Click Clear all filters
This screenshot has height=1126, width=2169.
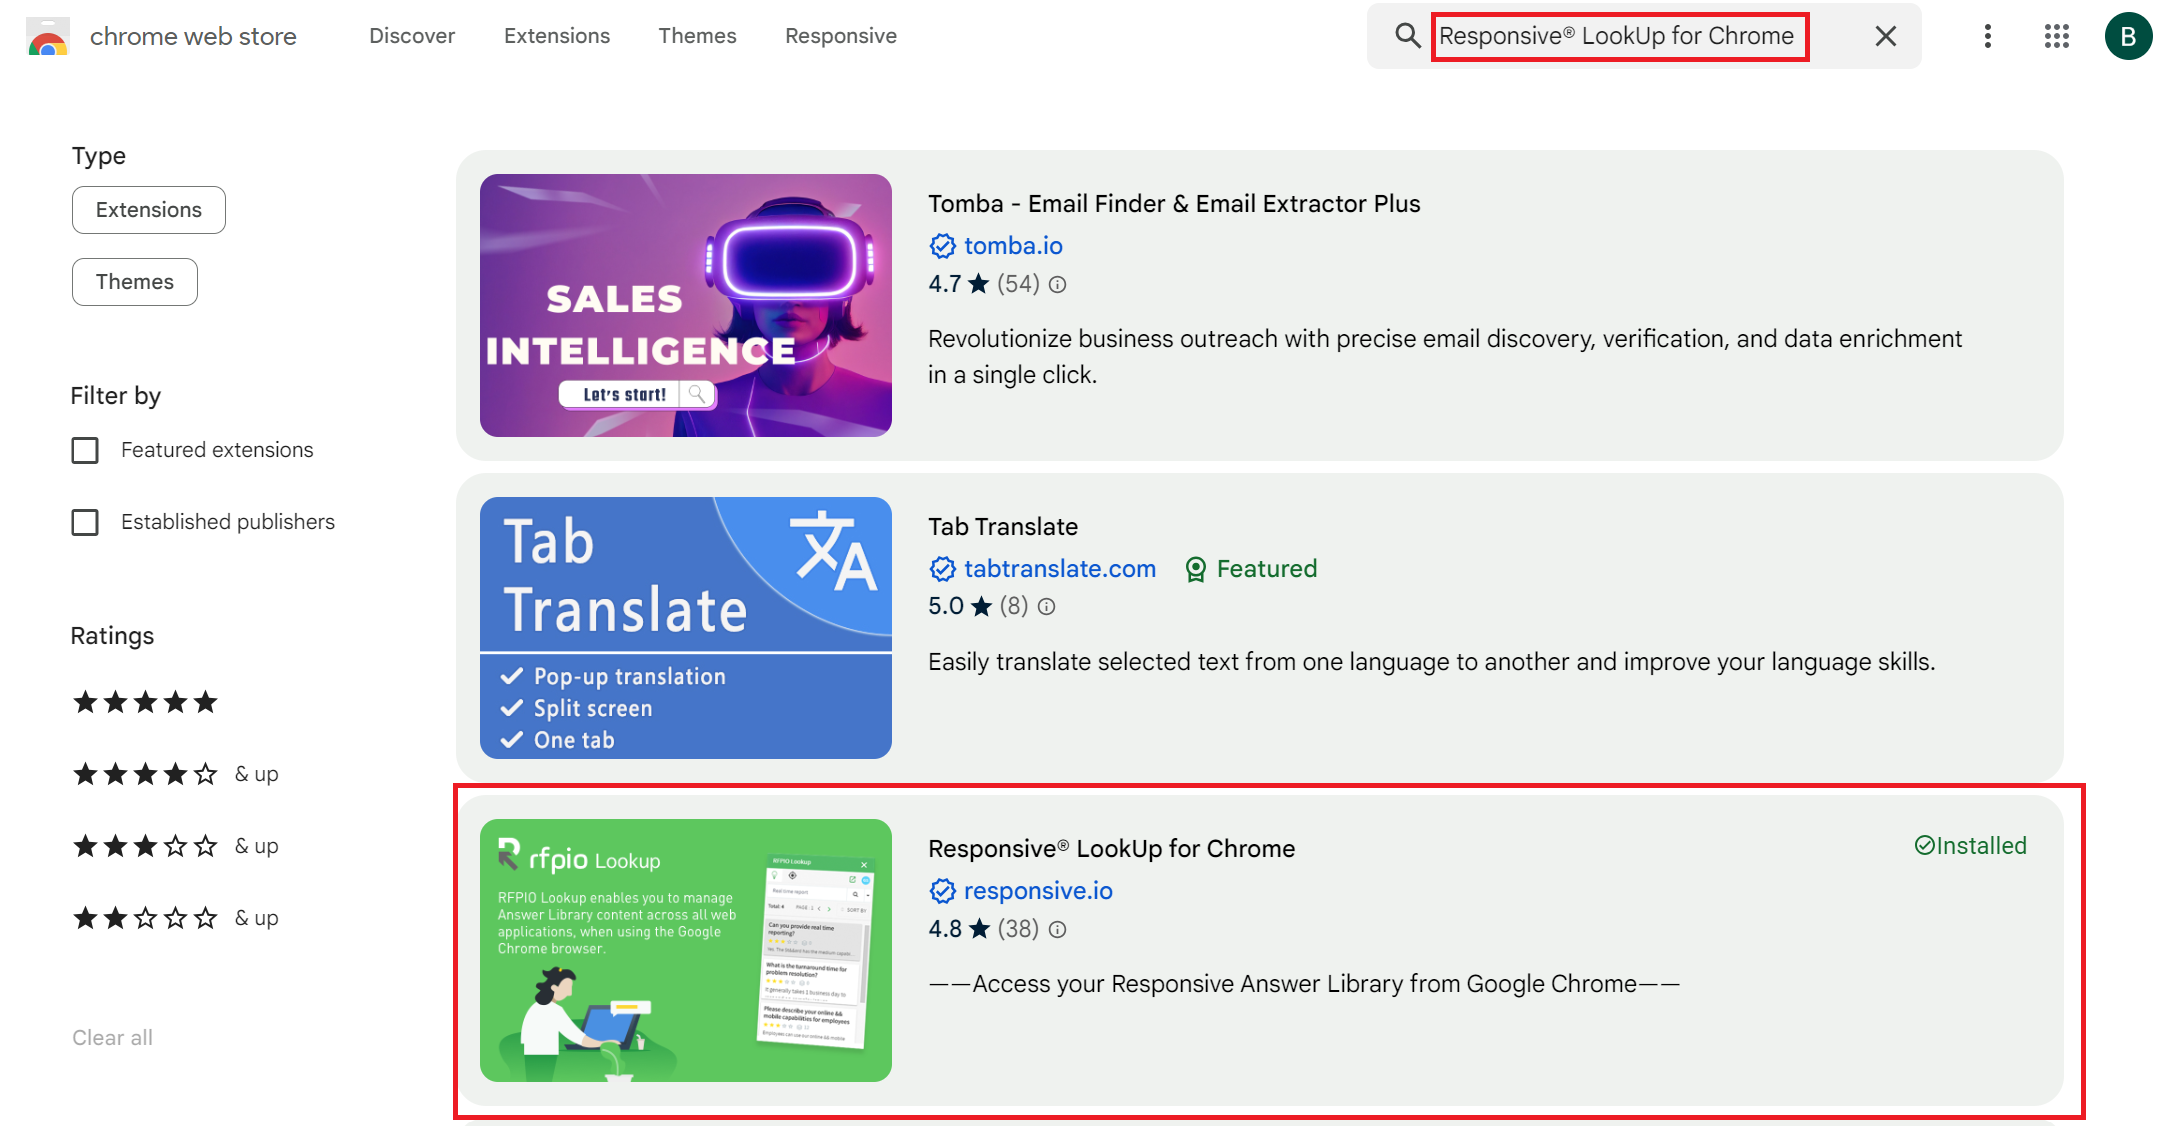point(112,1038)
